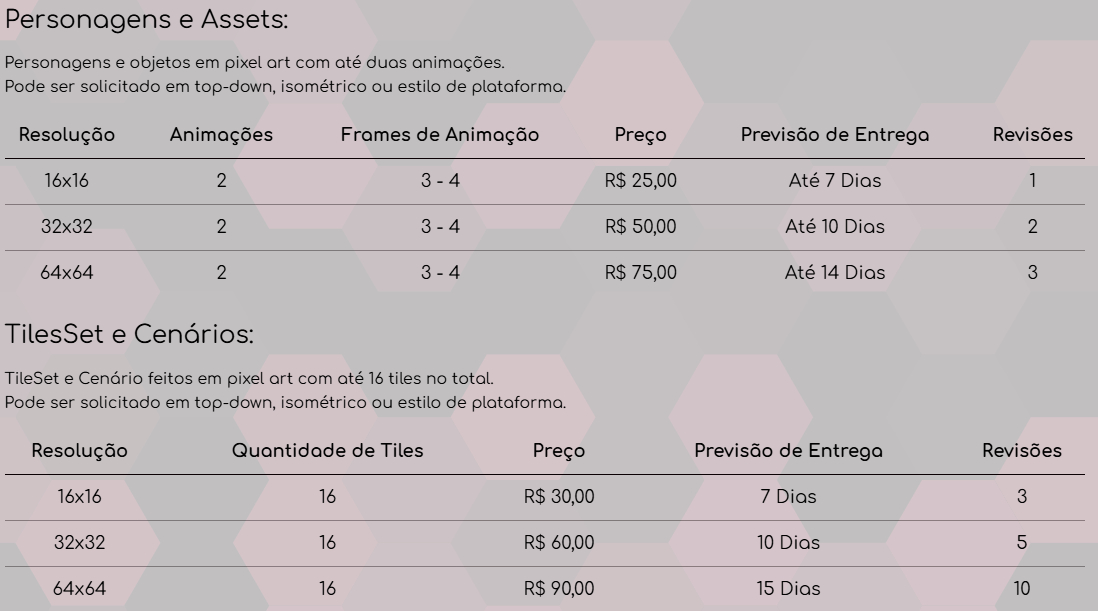Screen dimensions: 1098x611
Task: Select the R$ 50,00 price cell
Action: point(641,227)
